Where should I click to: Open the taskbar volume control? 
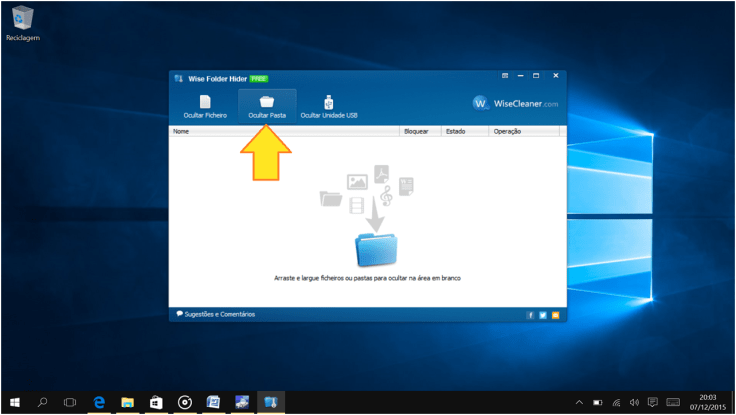(634, 402)
